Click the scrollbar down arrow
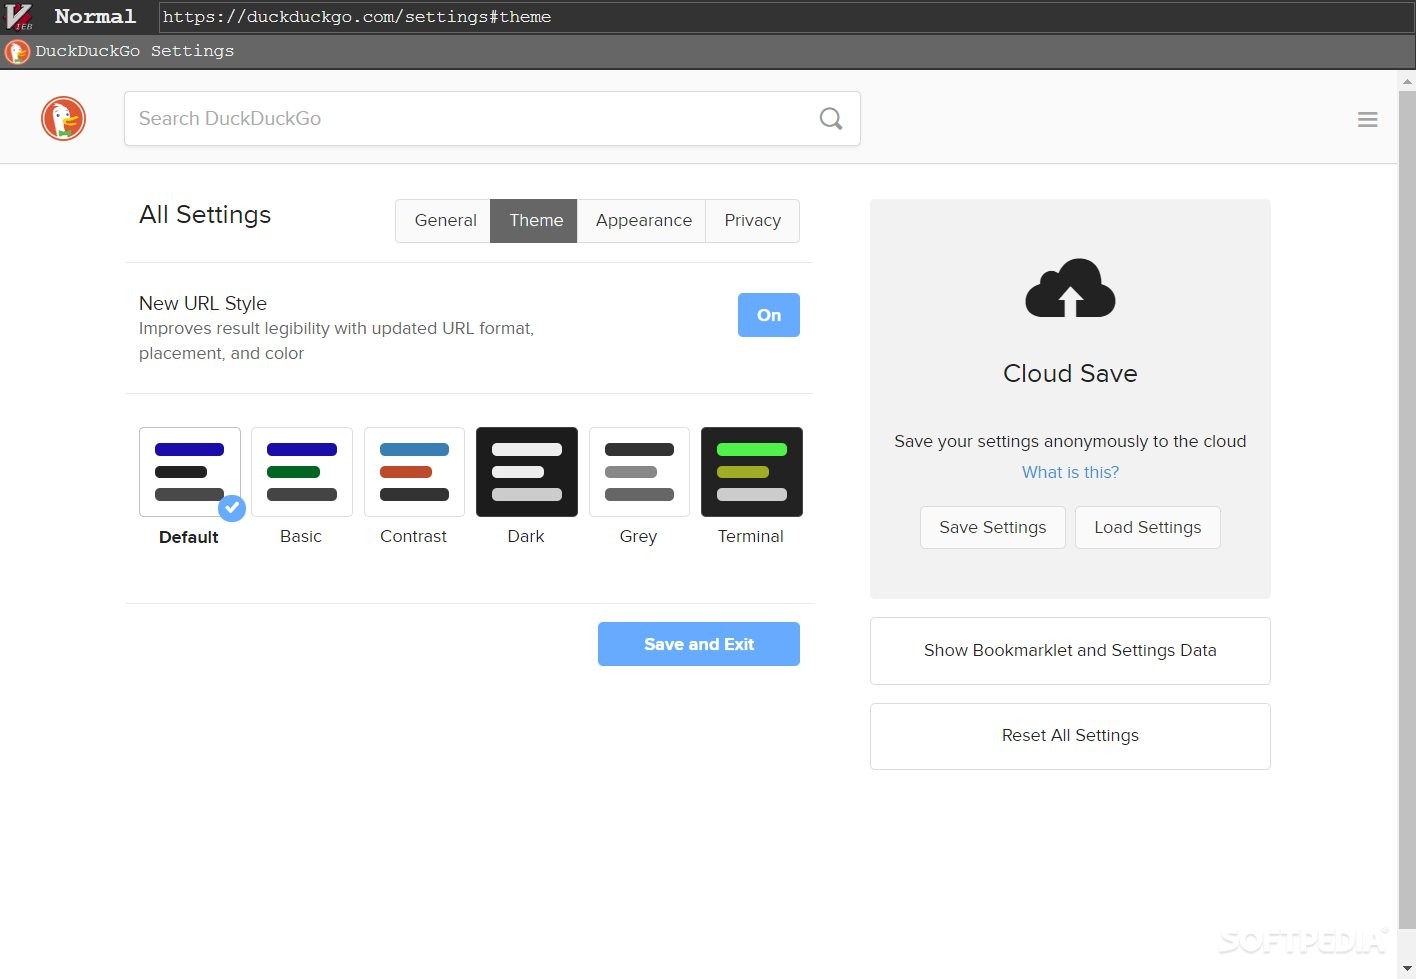 [1407, 969]
